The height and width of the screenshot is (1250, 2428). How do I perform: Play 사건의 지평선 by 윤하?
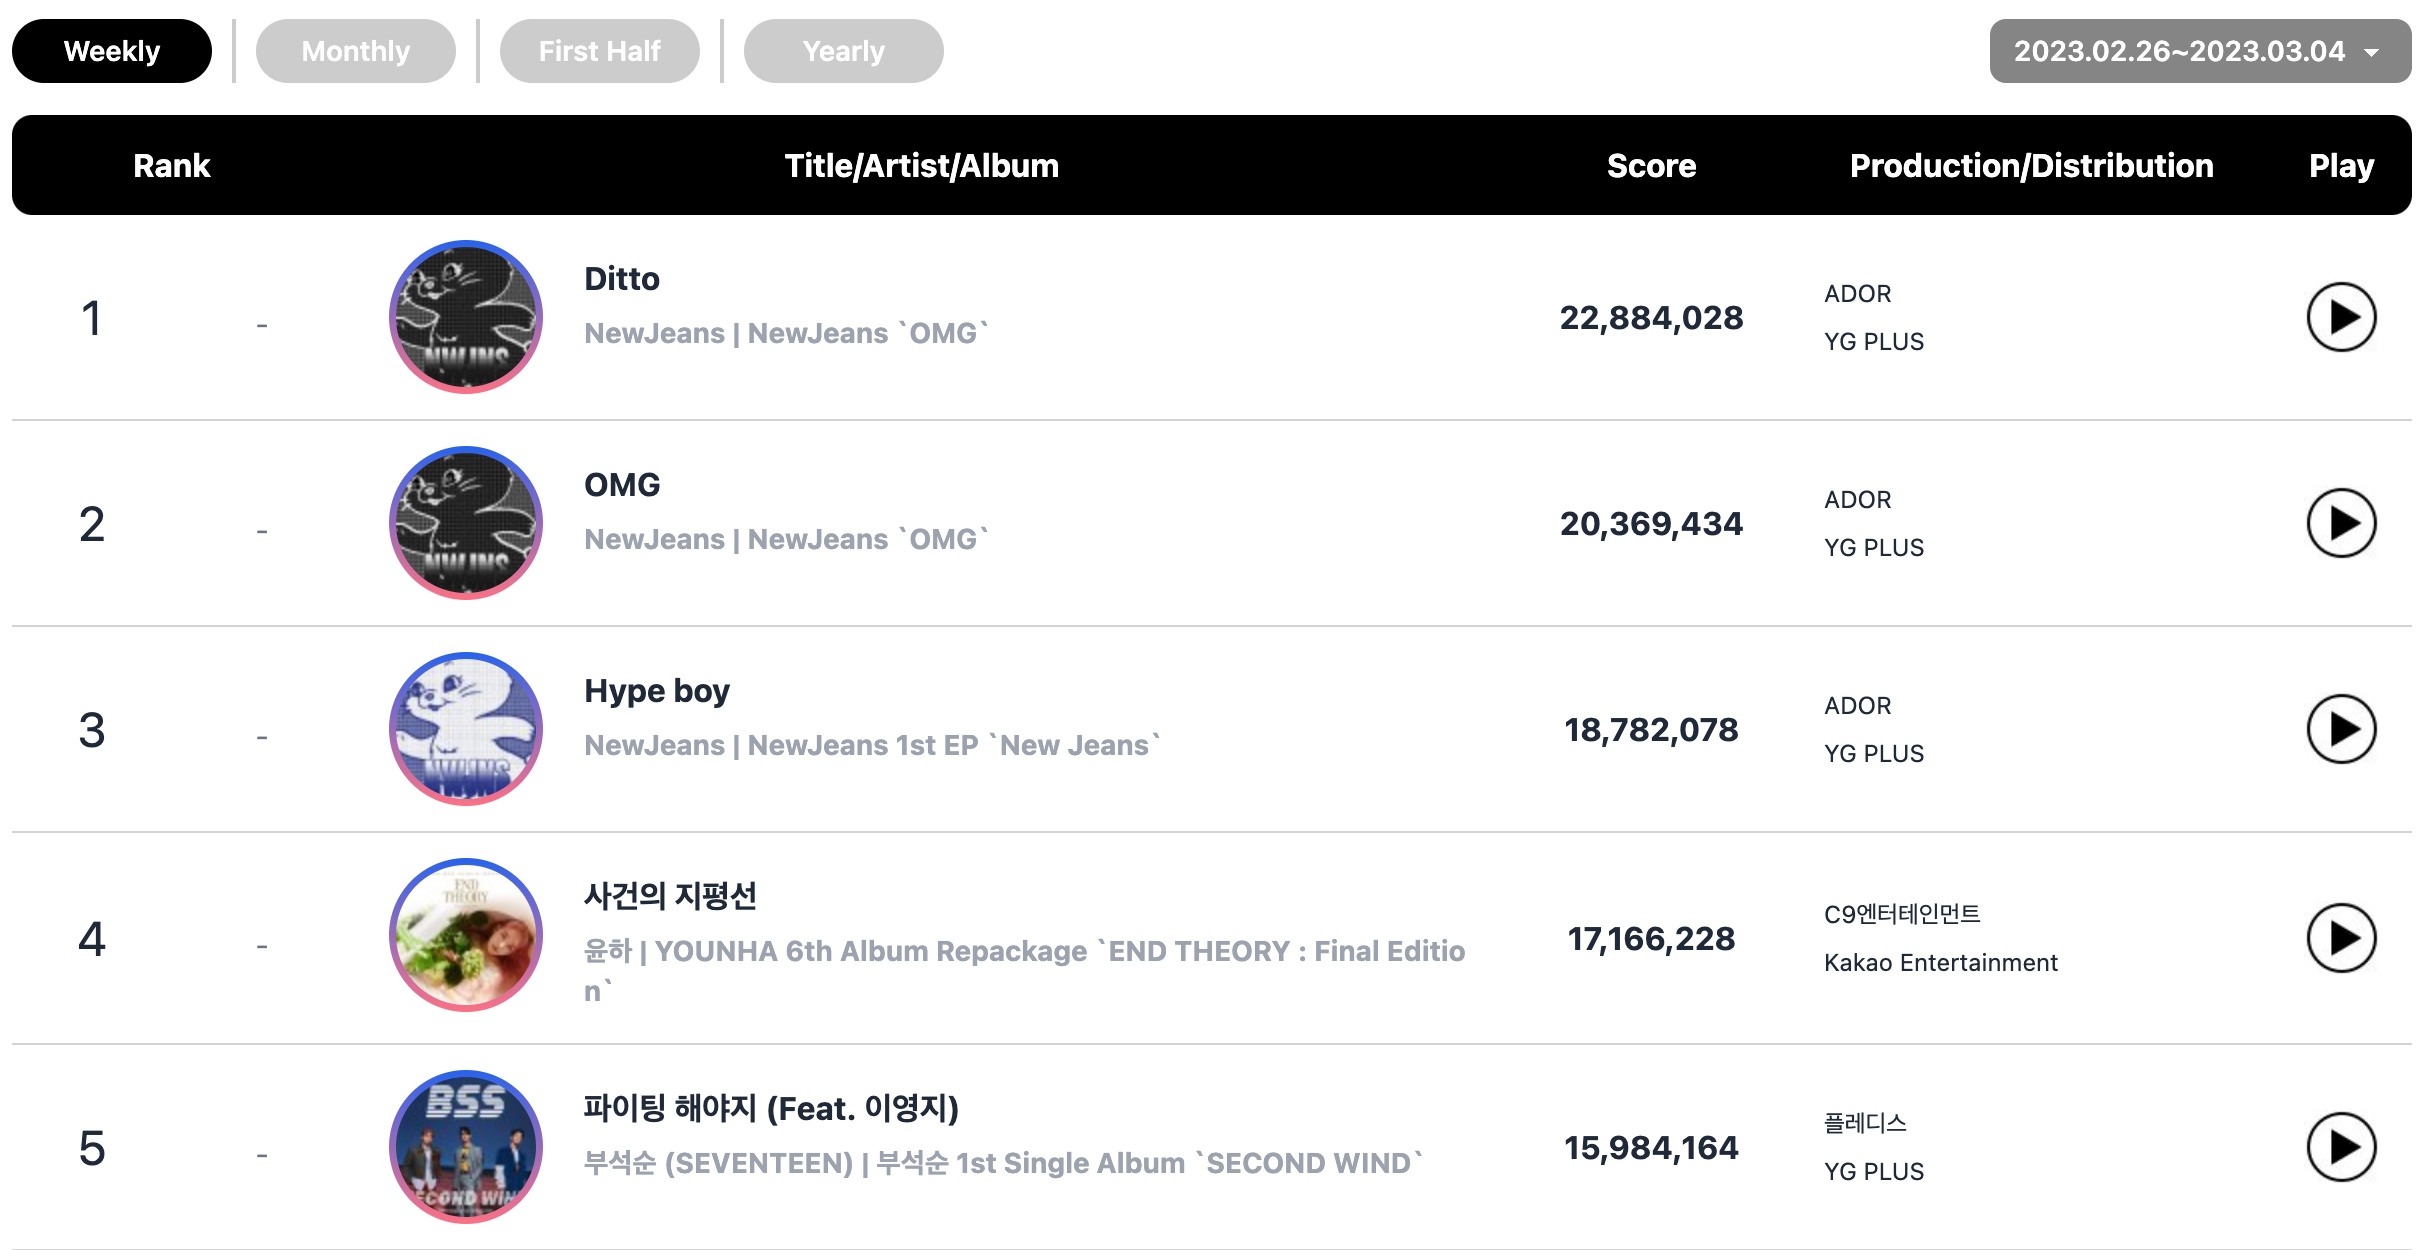pos(2341,938)
